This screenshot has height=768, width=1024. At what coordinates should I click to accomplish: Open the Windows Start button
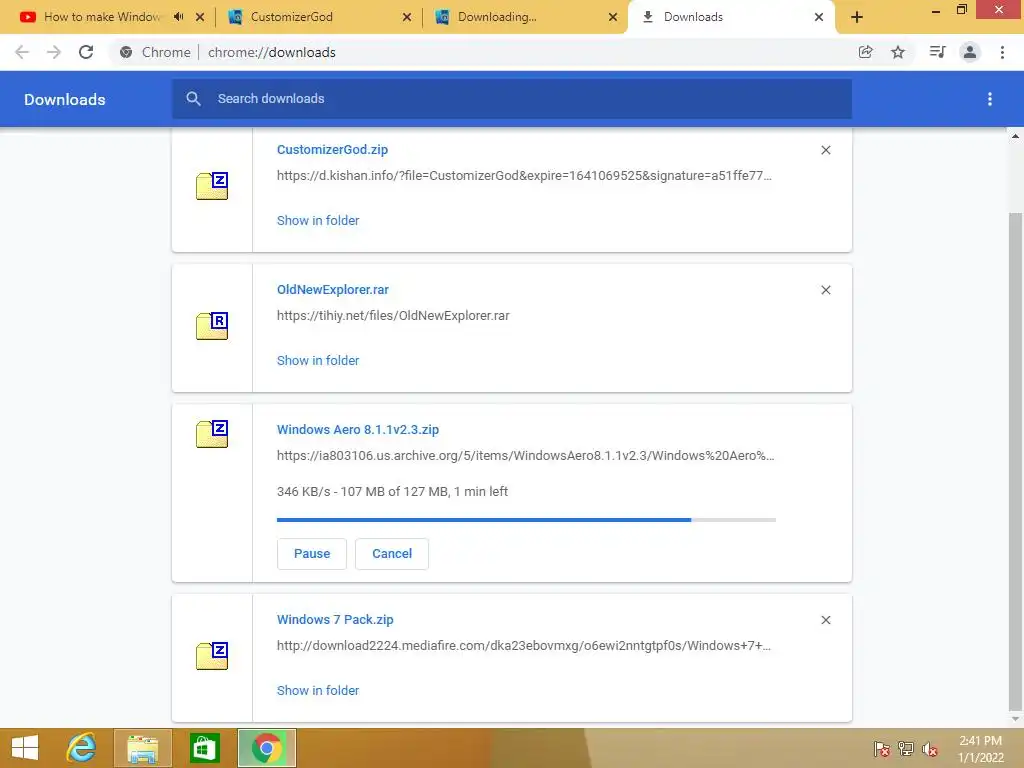pyautogui.click(x=25, y=748)
